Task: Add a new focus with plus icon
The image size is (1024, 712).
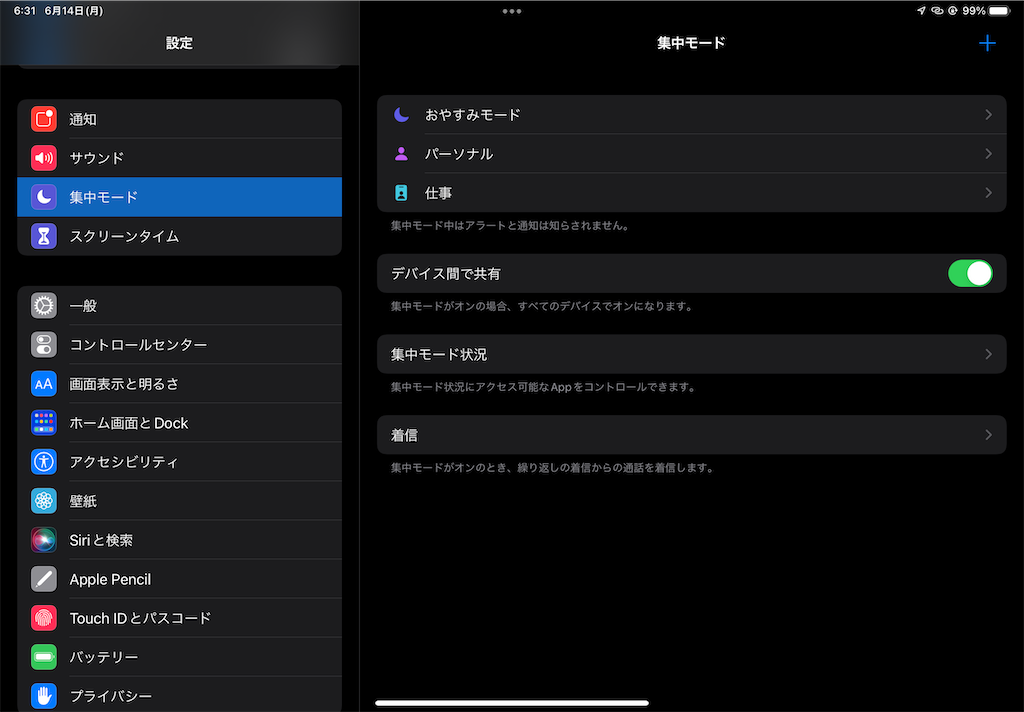Action: (987, 43)
